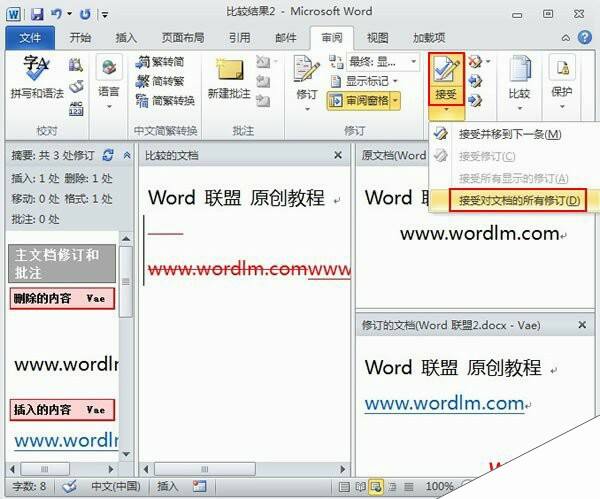Screen dimensions: 600x499
Task: Click the next change arrow icon
Action: click(x=475, y=101)
